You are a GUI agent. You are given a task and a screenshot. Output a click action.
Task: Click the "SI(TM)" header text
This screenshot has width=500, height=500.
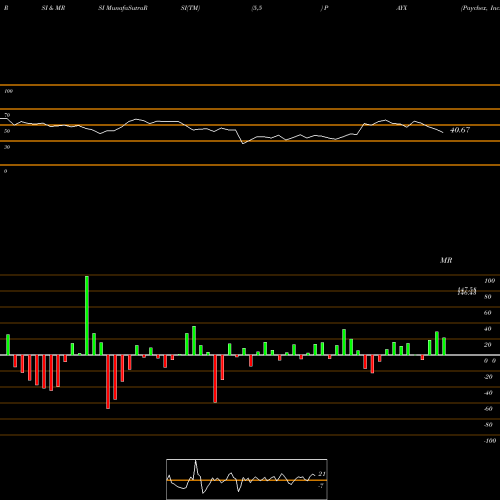point(190,8)
